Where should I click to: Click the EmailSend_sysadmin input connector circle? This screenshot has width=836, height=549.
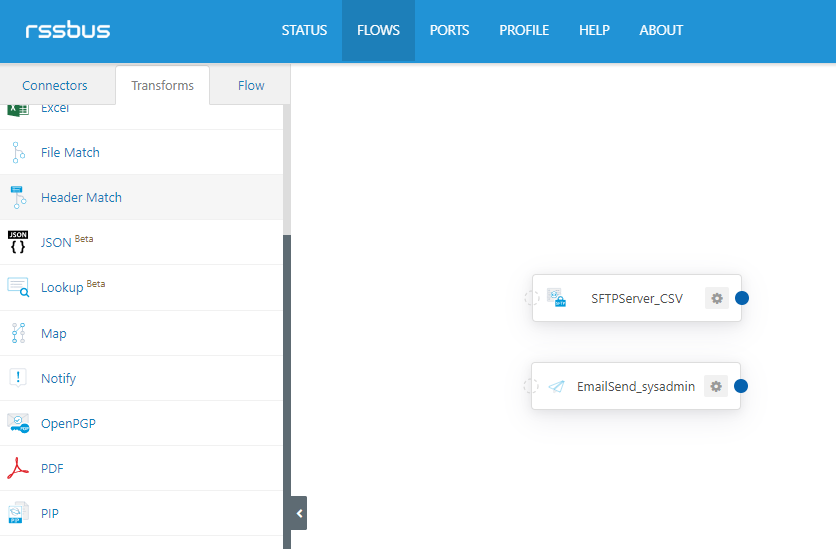[x=530, y=386]
